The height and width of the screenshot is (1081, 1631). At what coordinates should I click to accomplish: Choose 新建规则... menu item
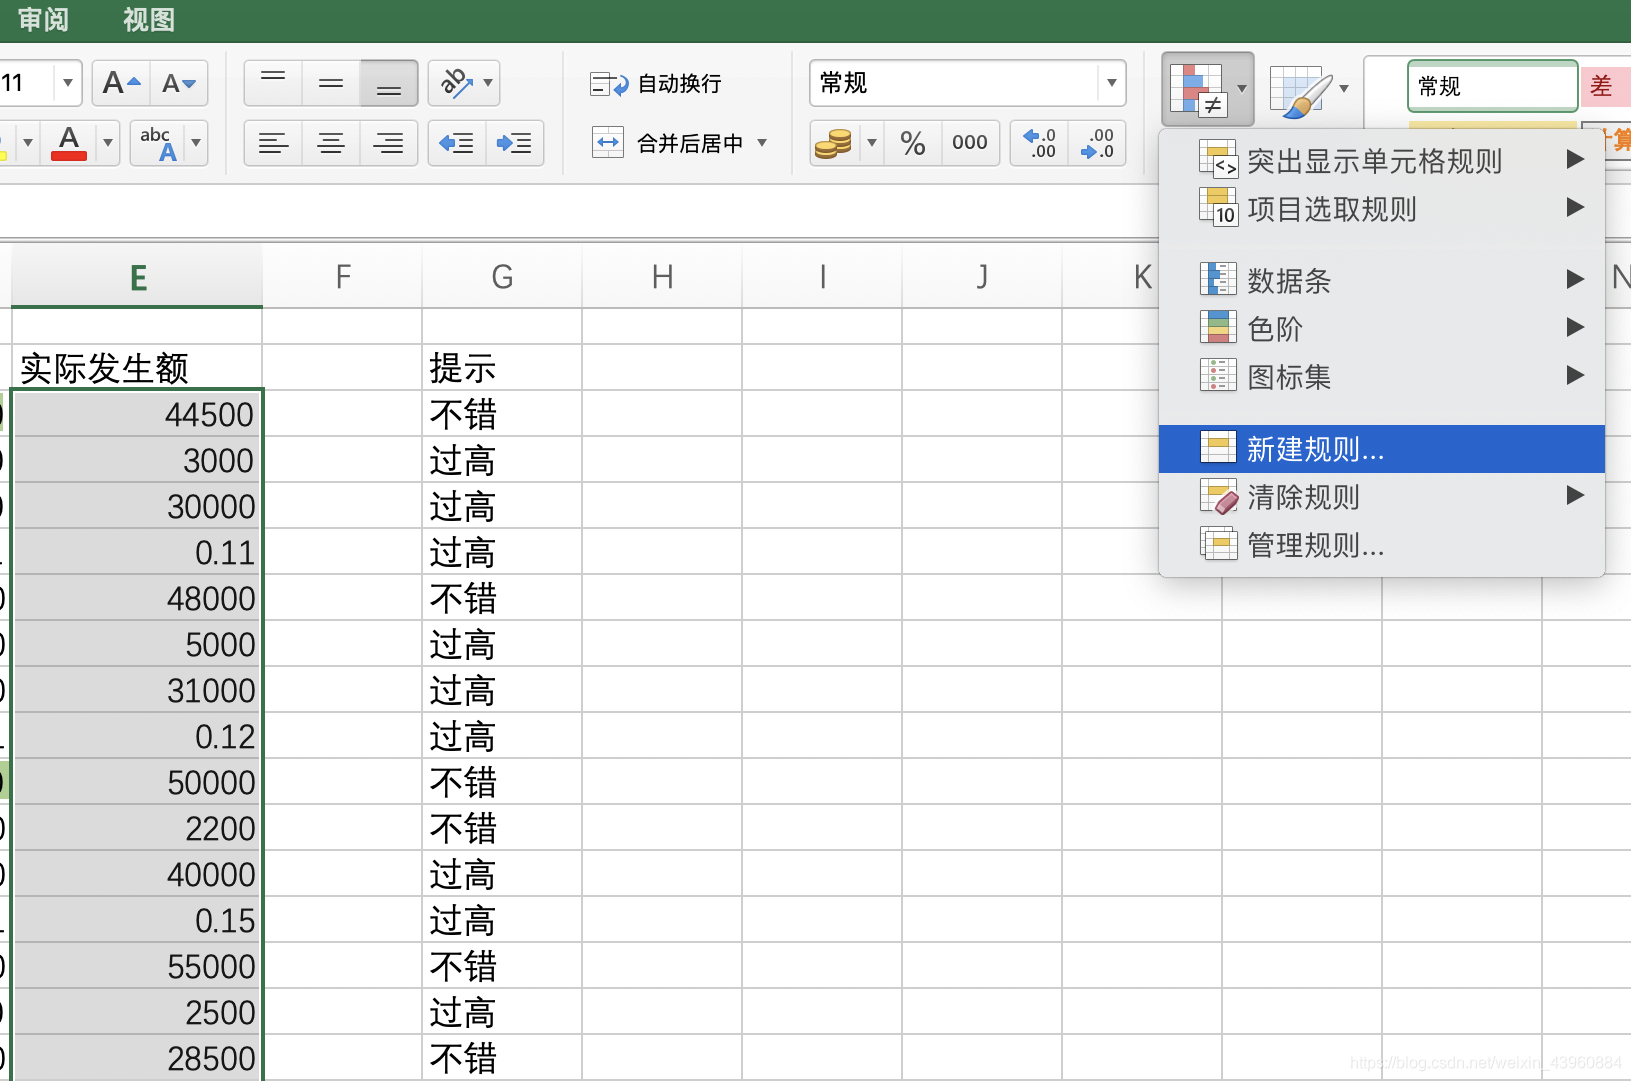click(x=1382, y=449)
